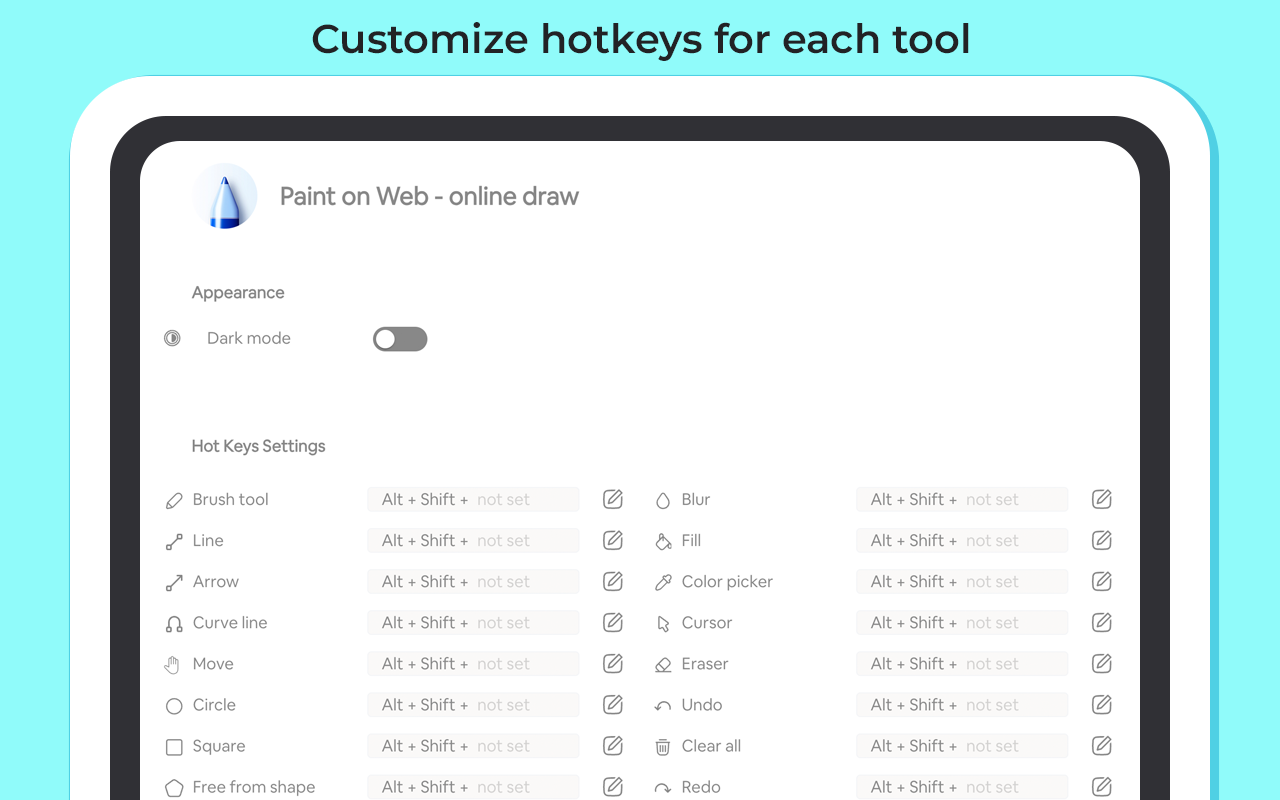Screen dimensions: 1280x800
Task: Click the 'Dark mode' label
Action: (249, 338)
